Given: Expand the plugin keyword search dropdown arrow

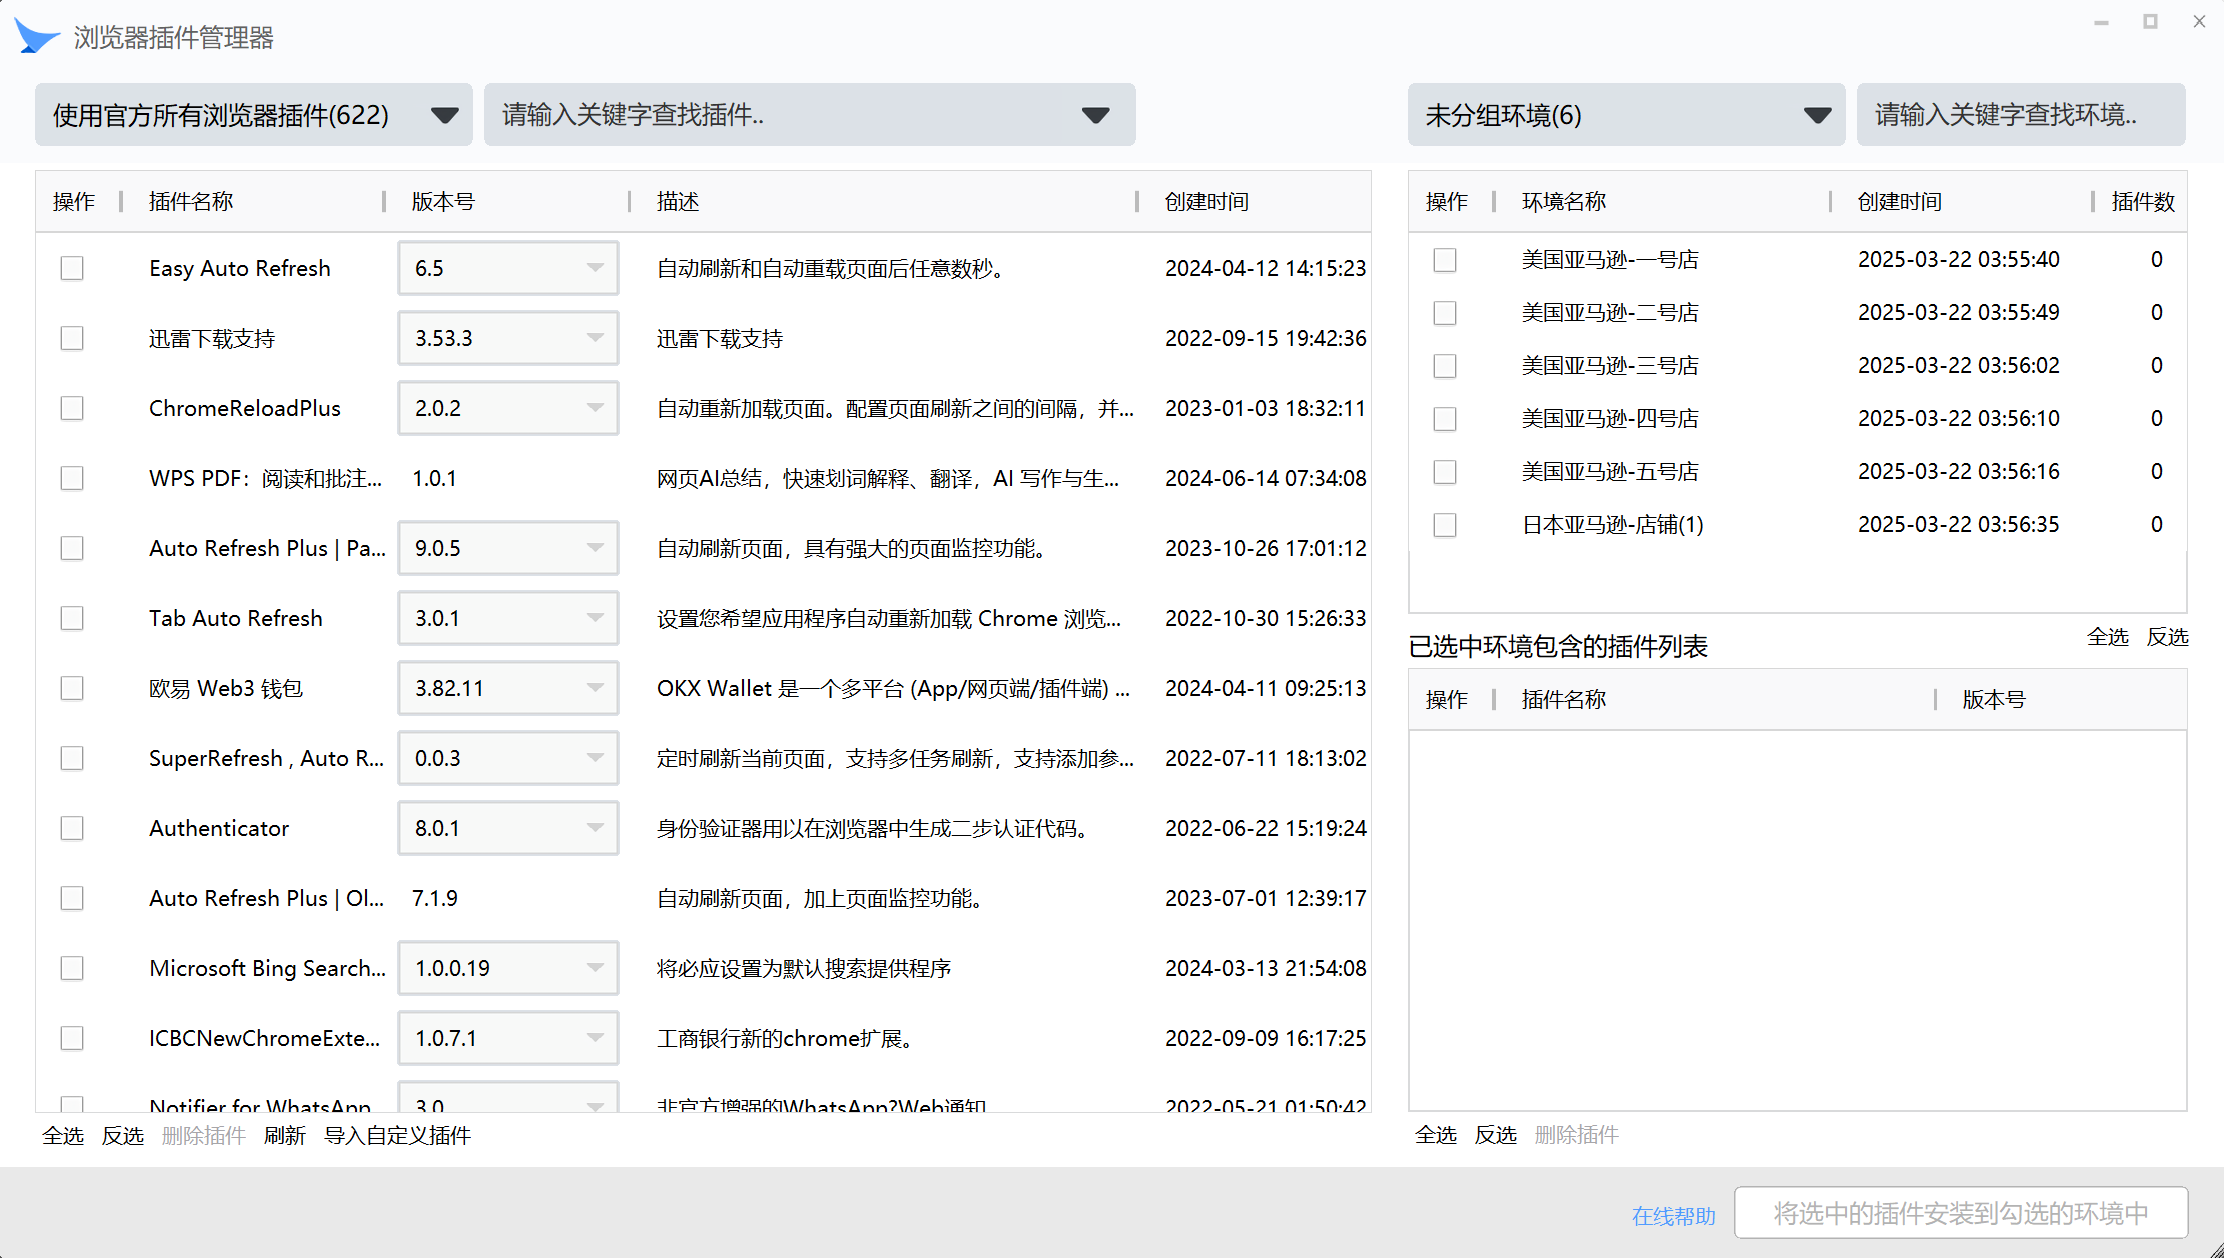Looking at the screenshot, I should click(1096, 115).
